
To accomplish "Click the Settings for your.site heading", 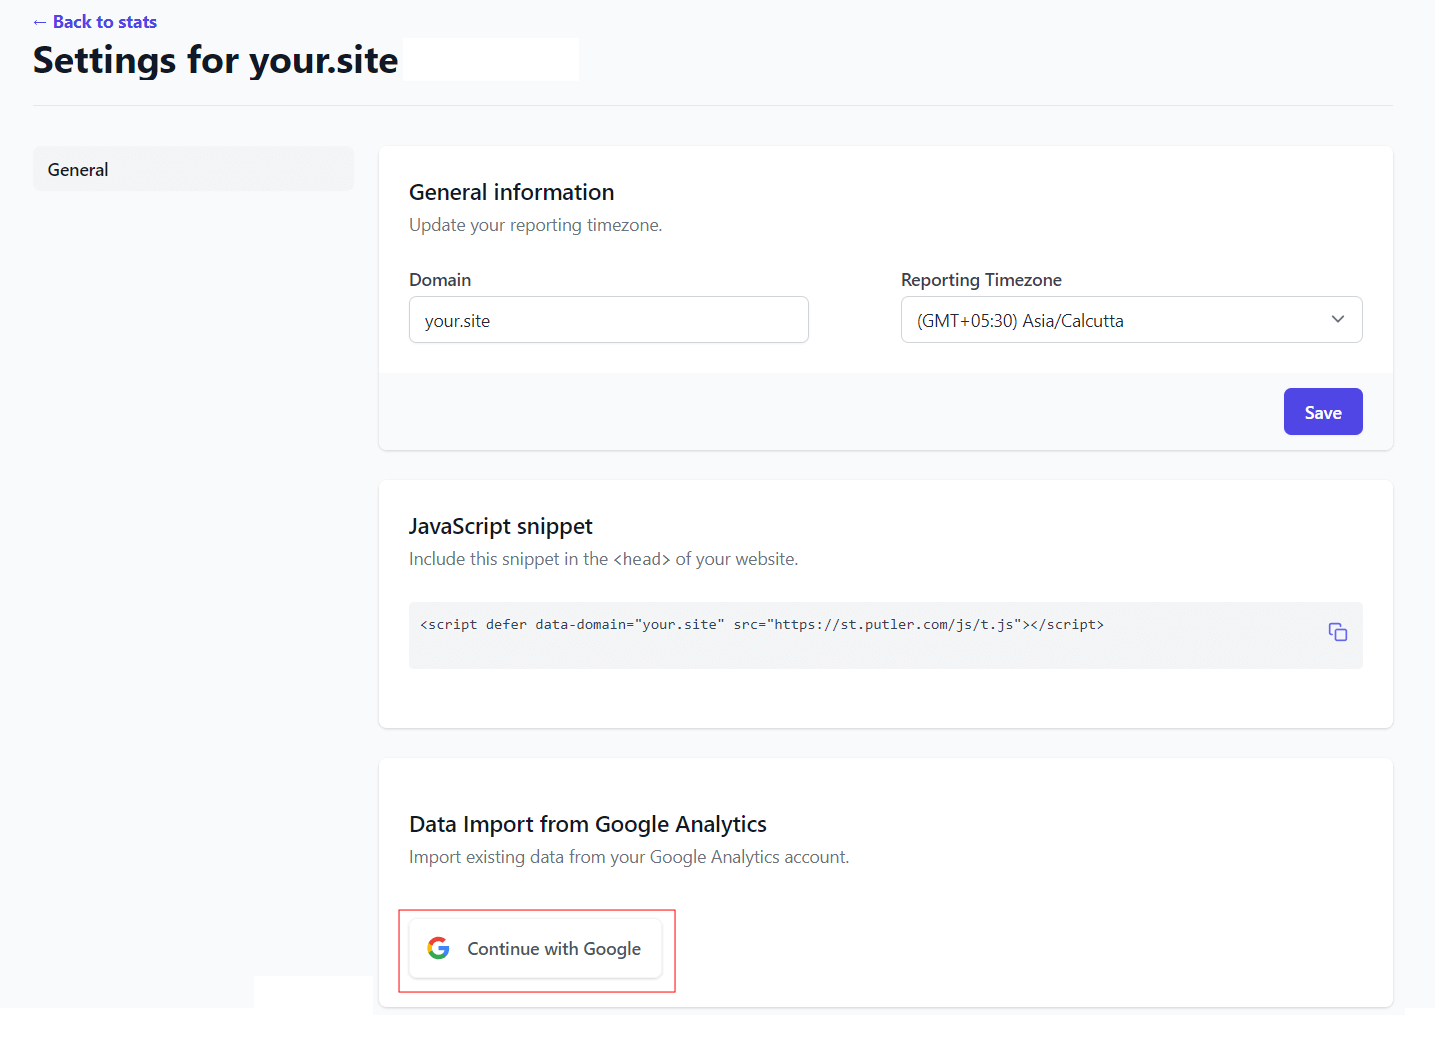I will (x=216, y=60).
